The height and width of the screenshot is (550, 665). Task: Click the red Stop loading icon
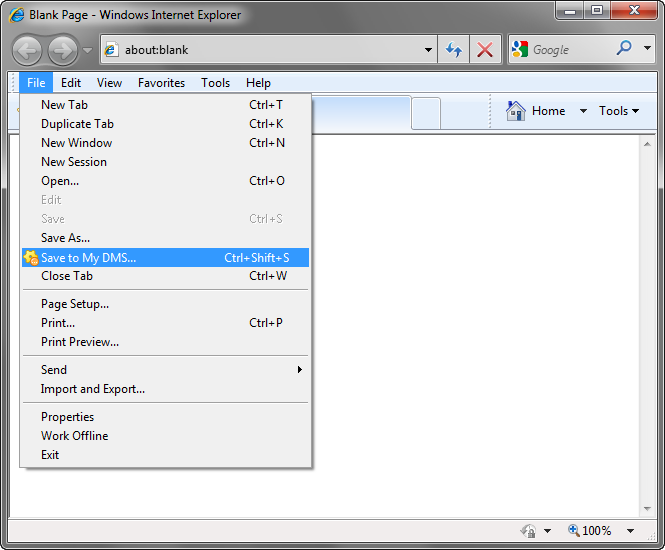coord(485,50)
